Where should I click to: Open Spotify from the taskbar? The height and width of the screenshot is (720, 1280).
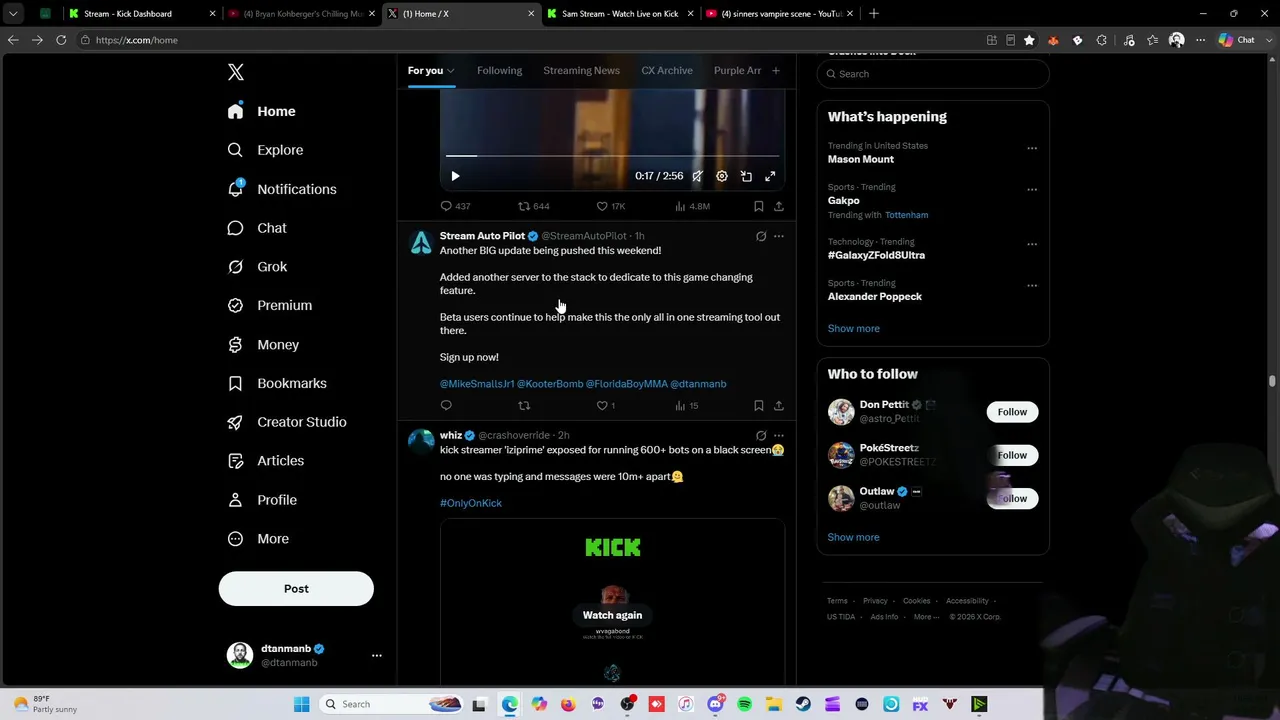pyautogui.click(x=744, y=704)
